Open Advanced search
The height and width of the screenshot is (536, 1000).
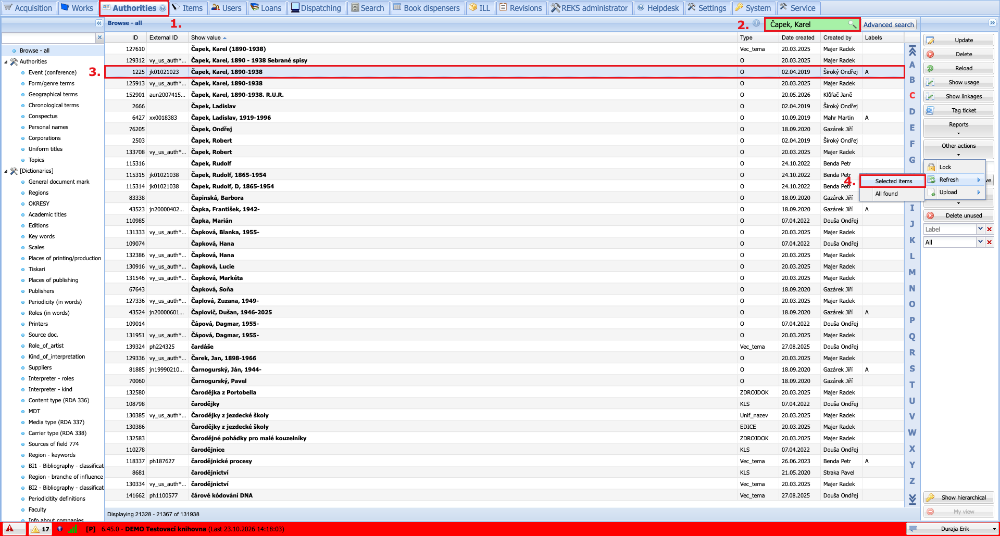889,24
